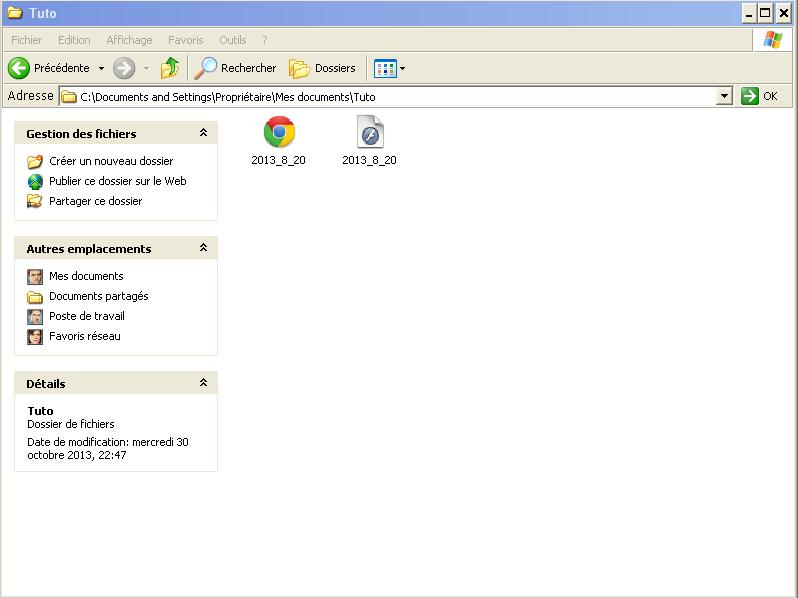
Task: Click the Rechercher search icon
Action: pos(206,68)
